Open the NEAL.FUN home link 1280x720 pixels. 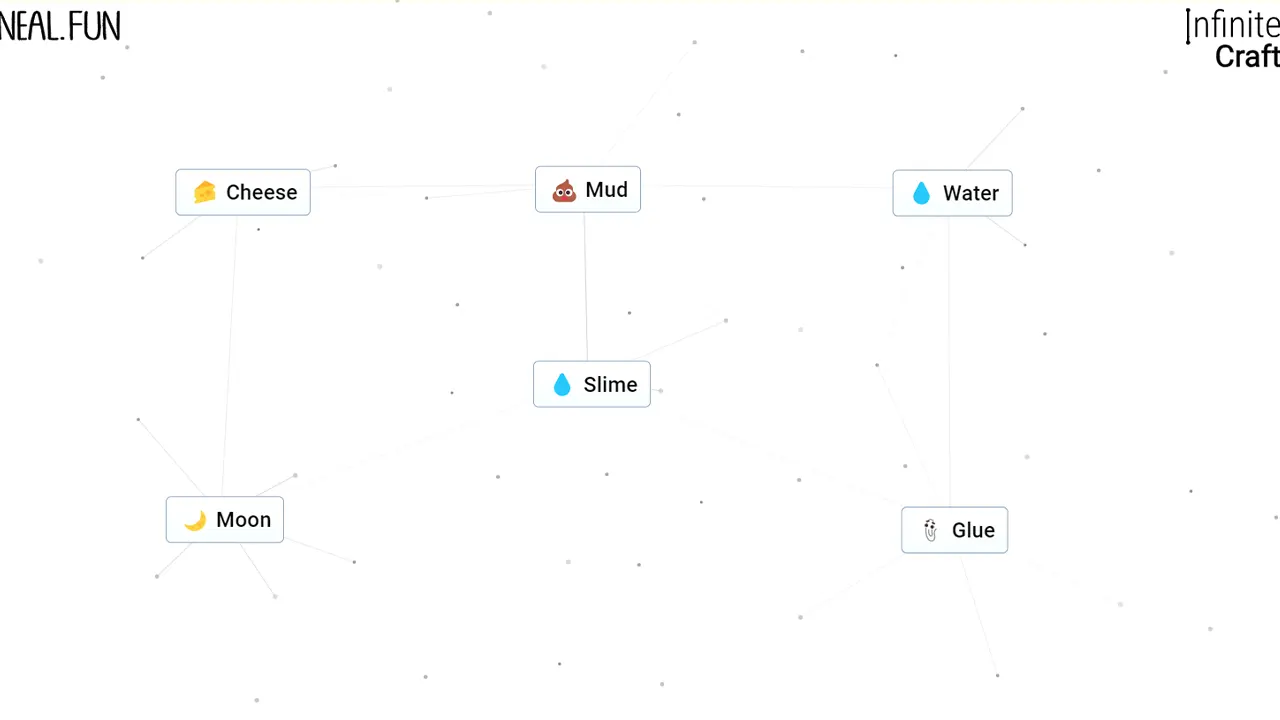tap(60, 26)
